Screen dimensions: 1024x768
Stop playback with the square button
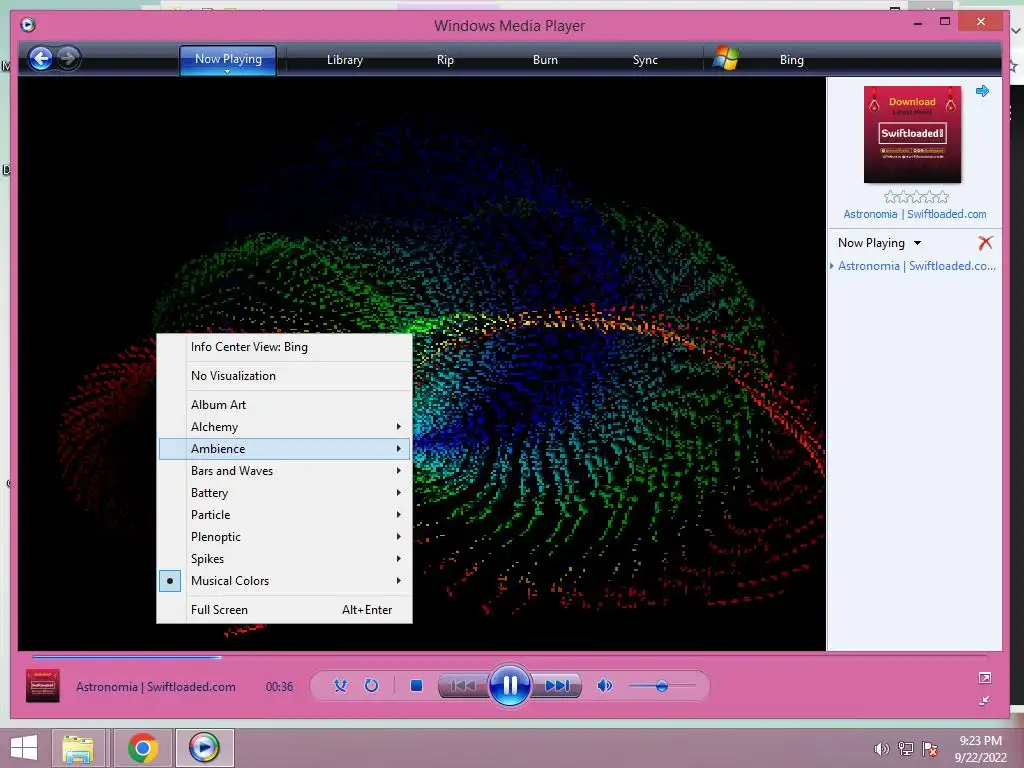click(416, 686)
